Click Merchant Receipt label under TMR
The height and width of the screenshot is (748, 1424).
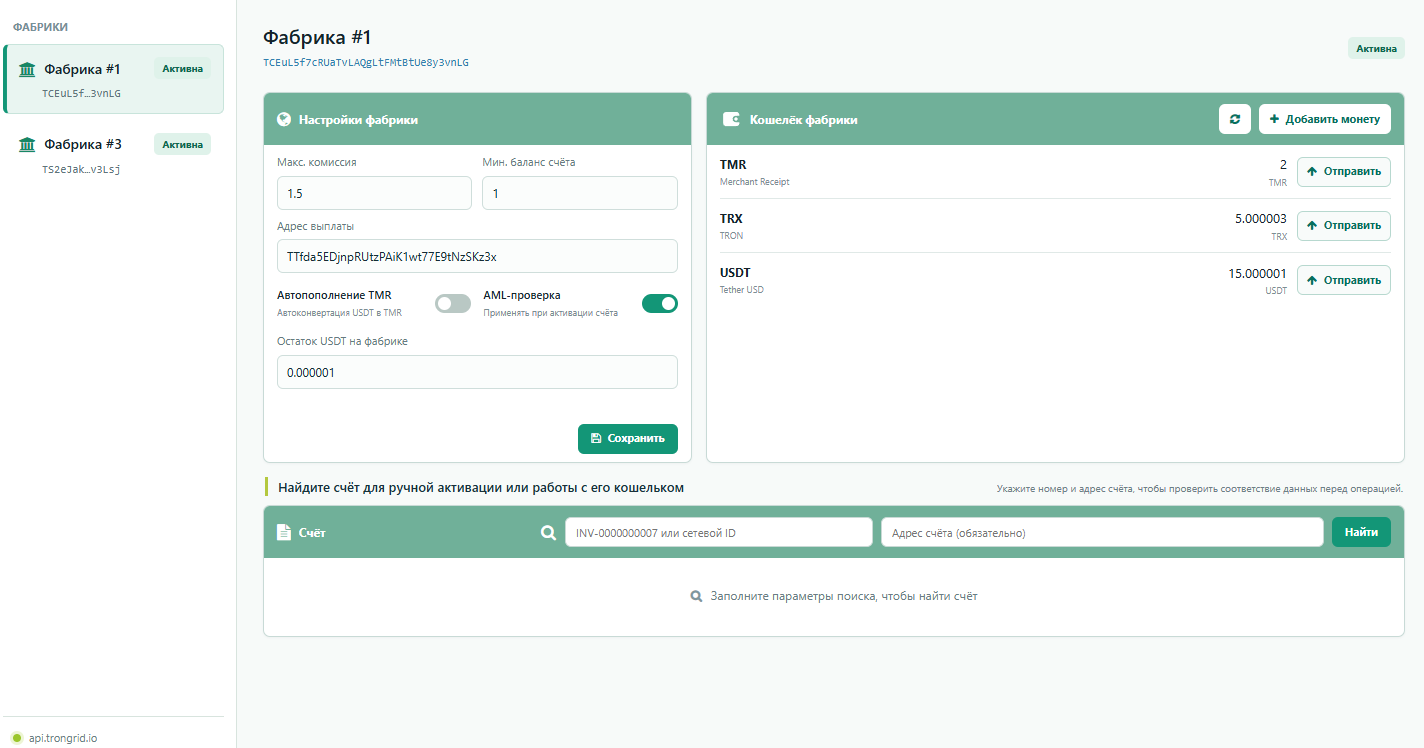click(x=755, y=182)
